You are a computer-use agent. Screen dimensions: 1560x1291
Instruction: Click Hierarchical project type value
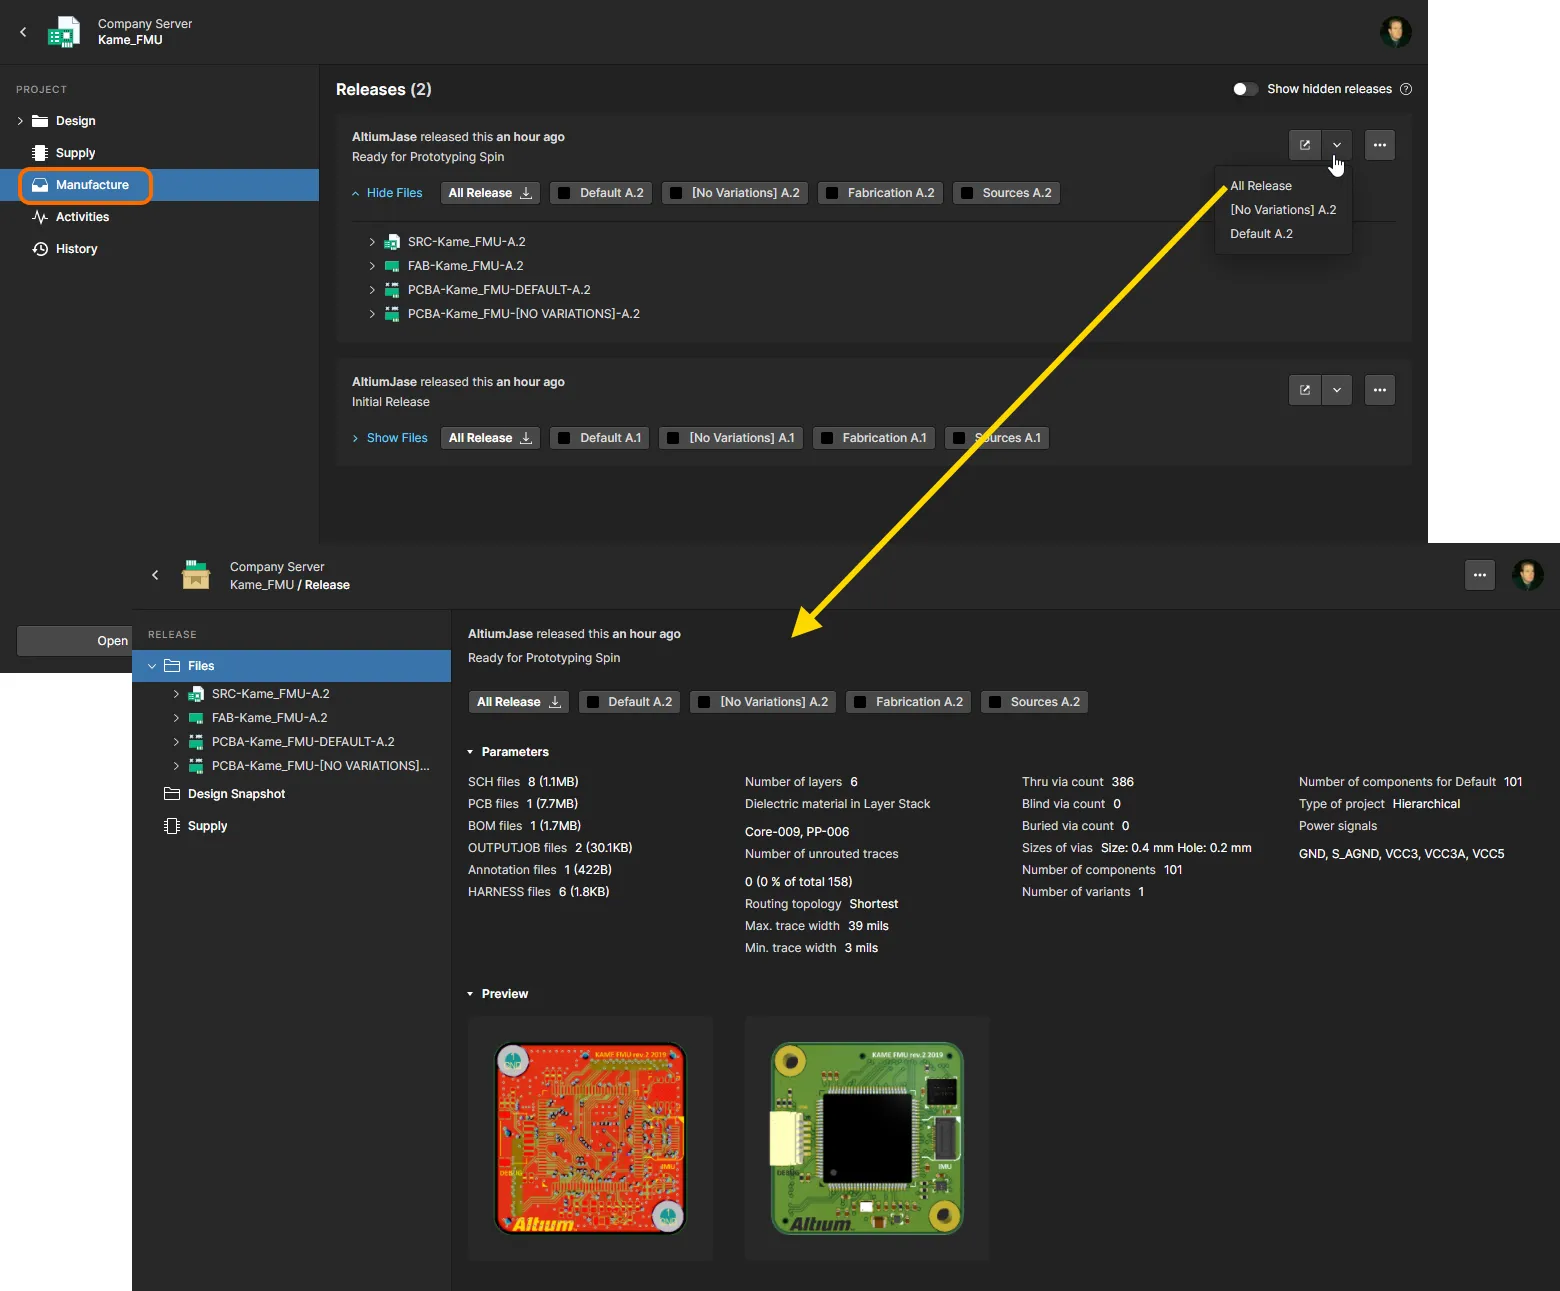[1426, 804]
